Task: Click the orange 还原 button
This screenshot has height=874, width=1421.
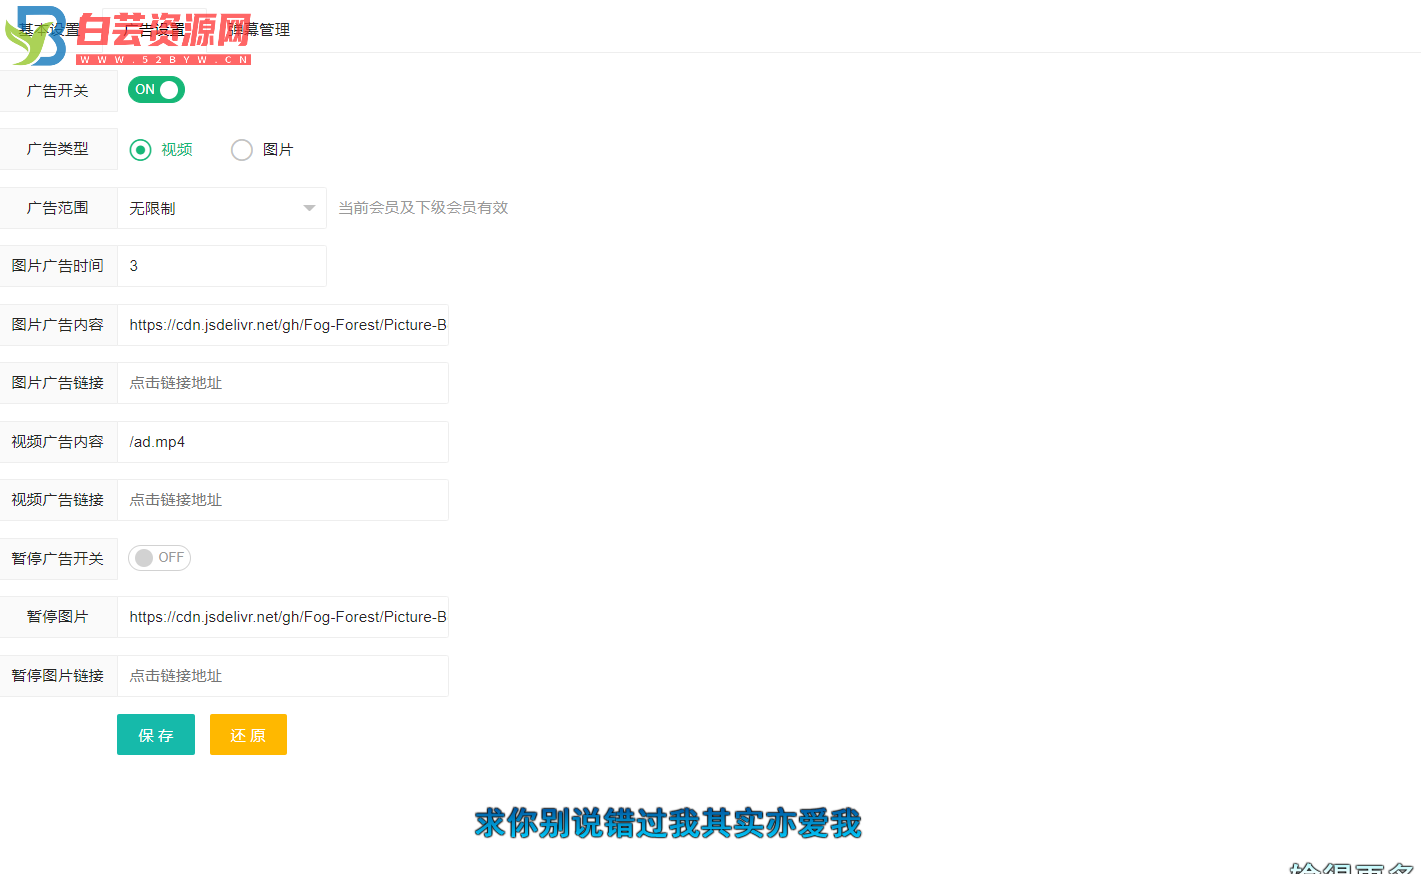Action: click(248, 735)
